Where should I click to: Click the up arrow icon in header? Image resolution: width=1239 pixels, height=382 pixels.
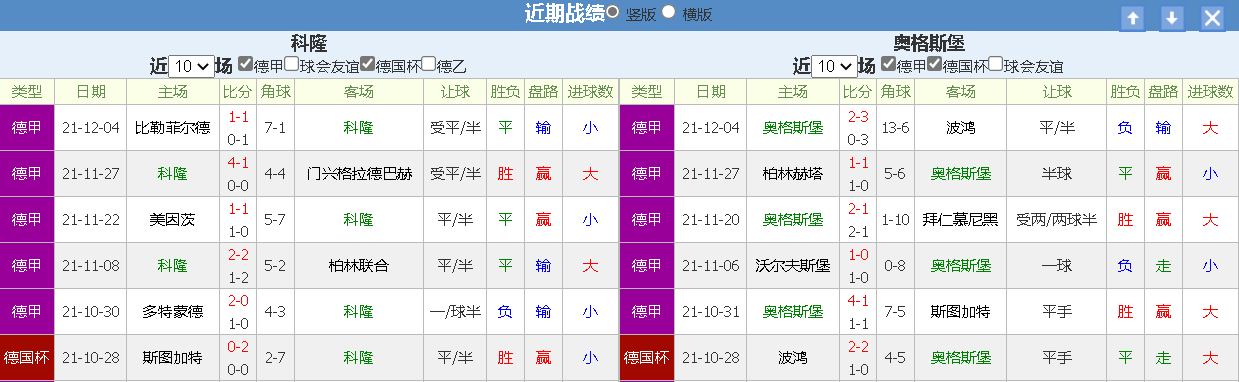[1133, 18]
